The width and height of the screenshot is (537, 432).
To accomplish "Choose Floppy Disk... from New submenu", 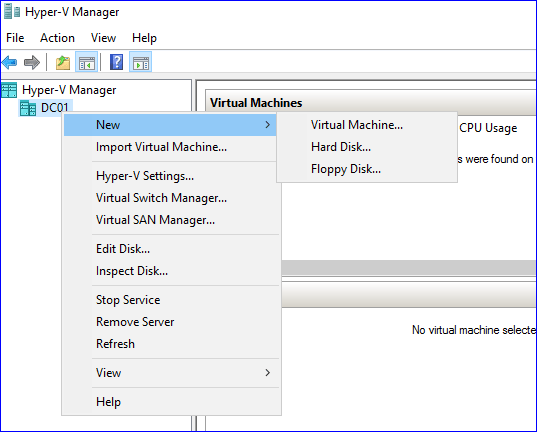I will [367, 169].
